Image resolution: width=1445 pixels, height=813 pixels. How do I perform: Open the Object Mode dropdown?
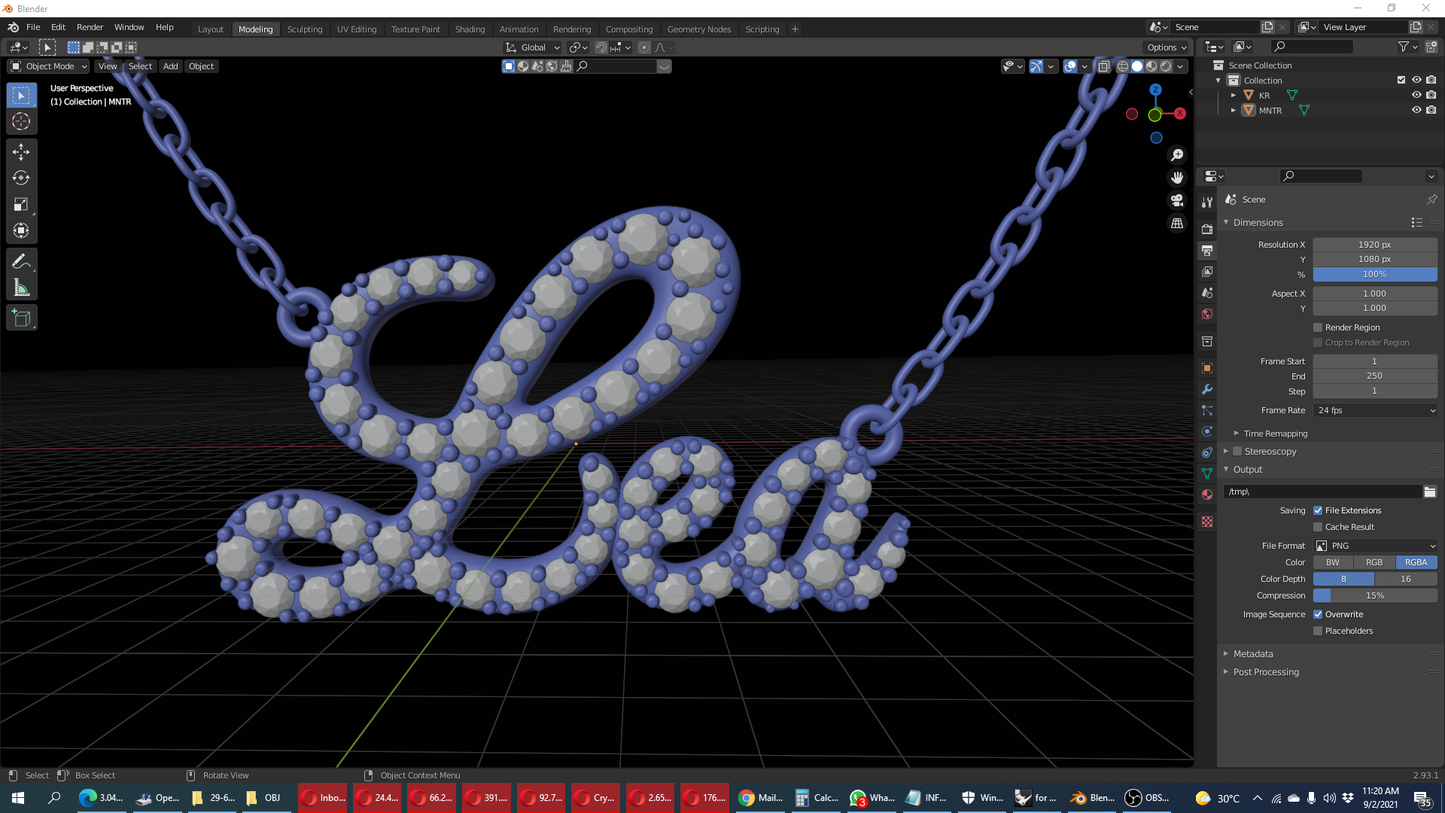pyautogui.click(x=49, y=66)
